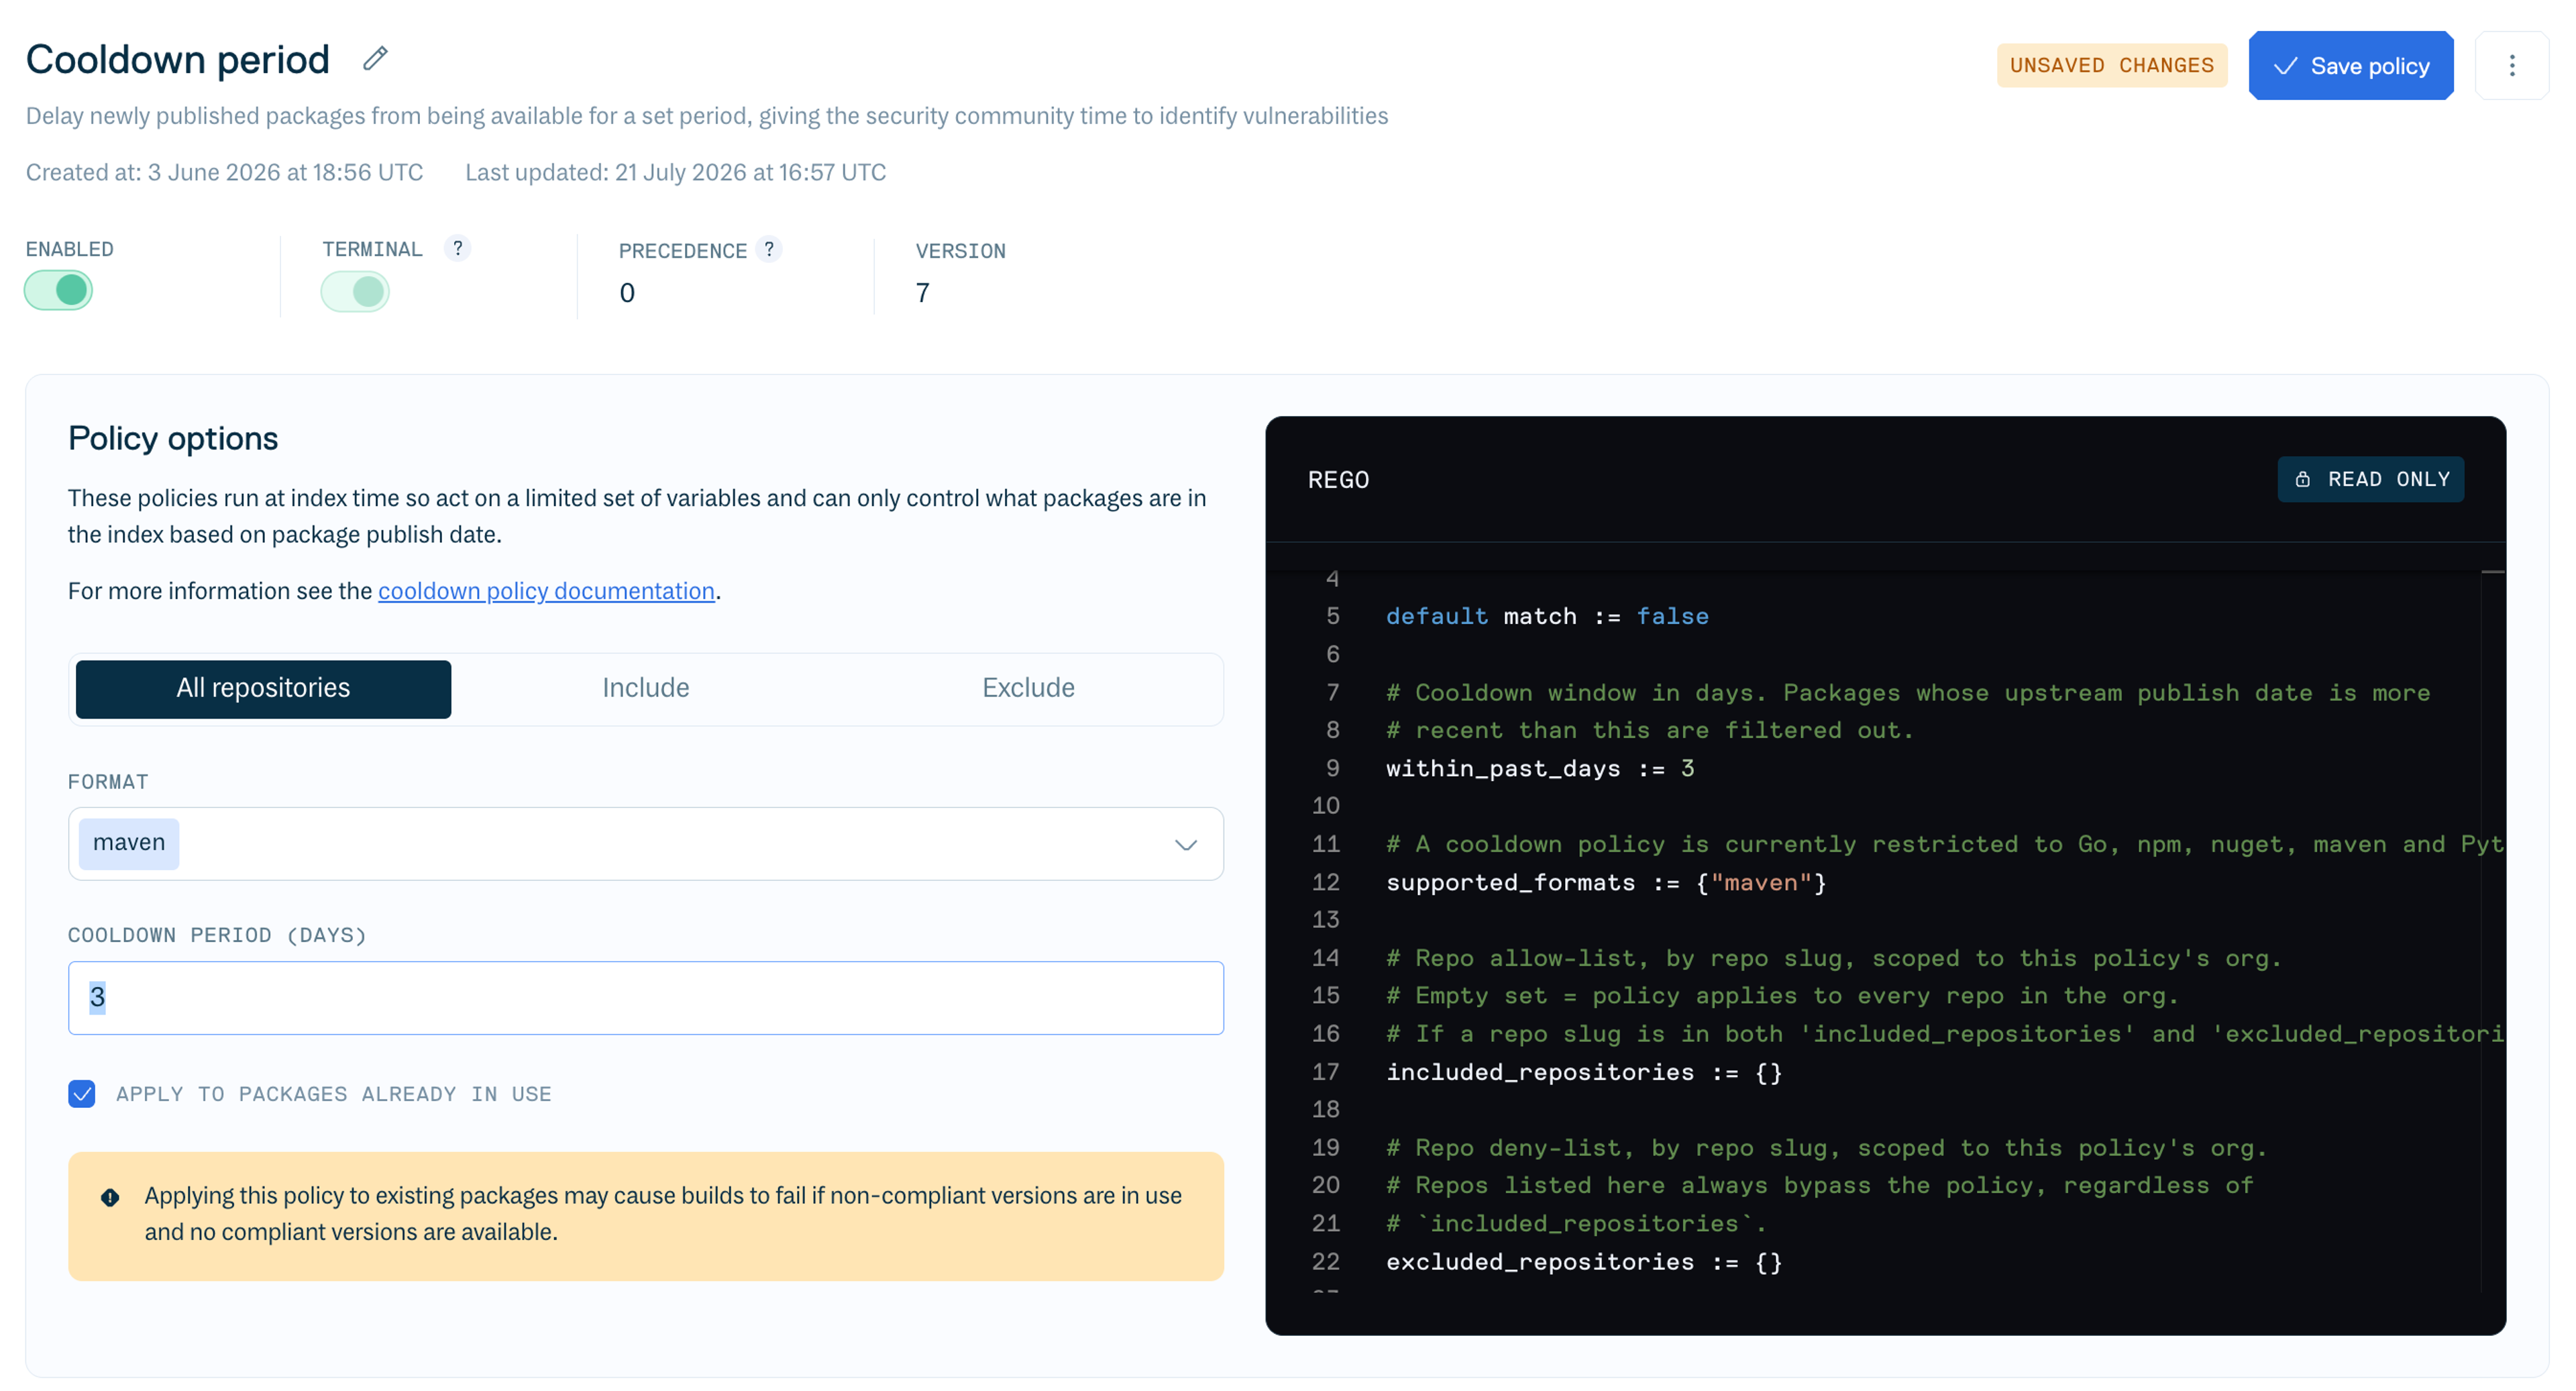The height and width of the screenshot is (1391, 2576).
Task: Click the maven format tag
Action: pyautogui.click(x=129, y=844)
